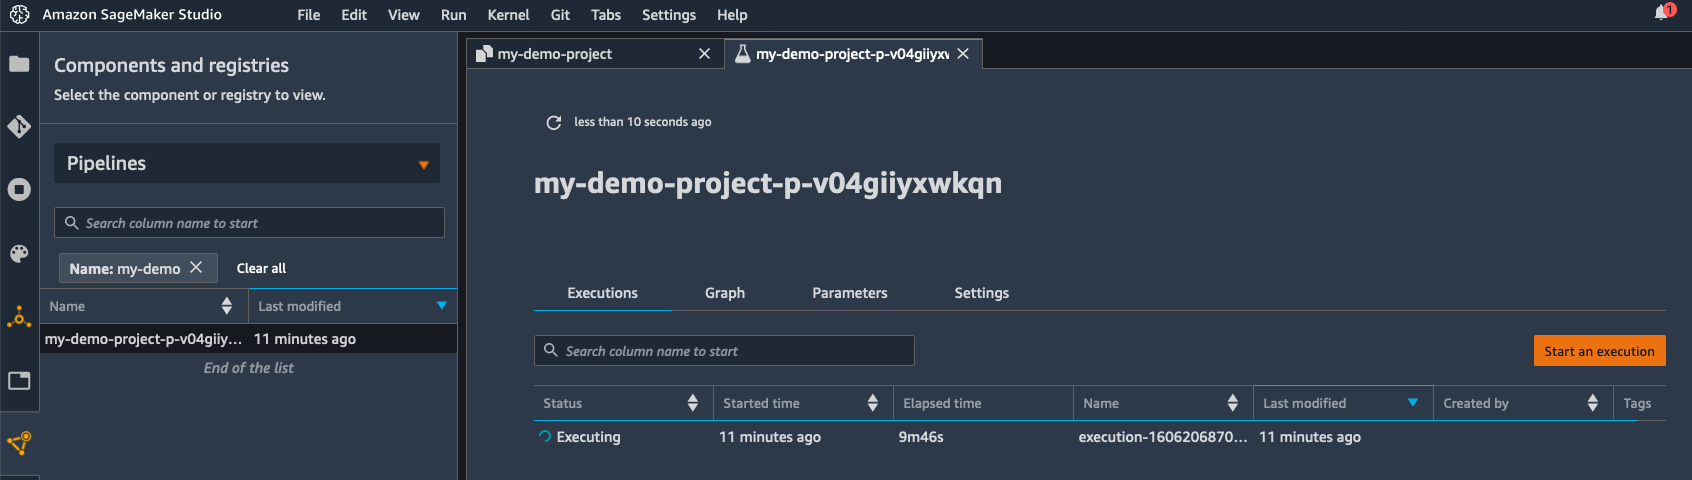Open SageMaker JumpStart sidebar icon
The height and width of the screenshot is (480, 1692).
[x=19, y=318]
